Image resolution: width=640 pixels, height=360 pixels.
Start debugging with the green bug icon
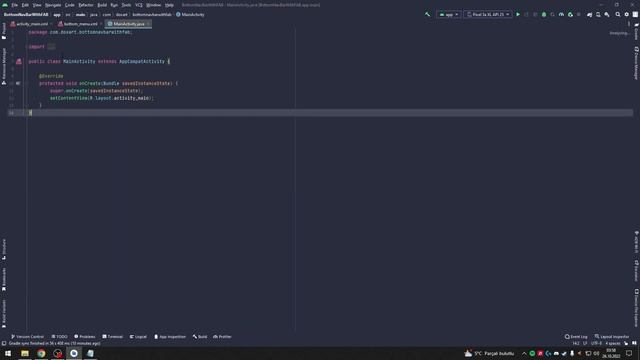click(544, 14)
